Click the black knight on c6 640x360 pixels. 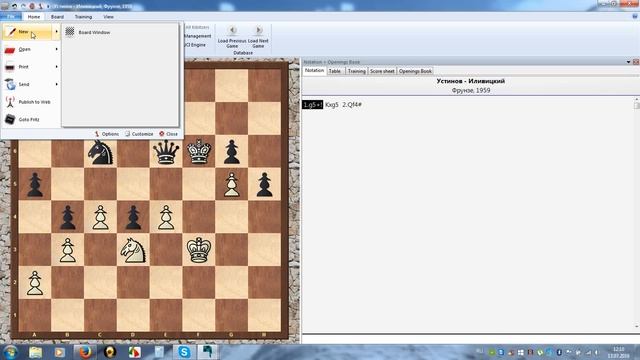(100, 152)
